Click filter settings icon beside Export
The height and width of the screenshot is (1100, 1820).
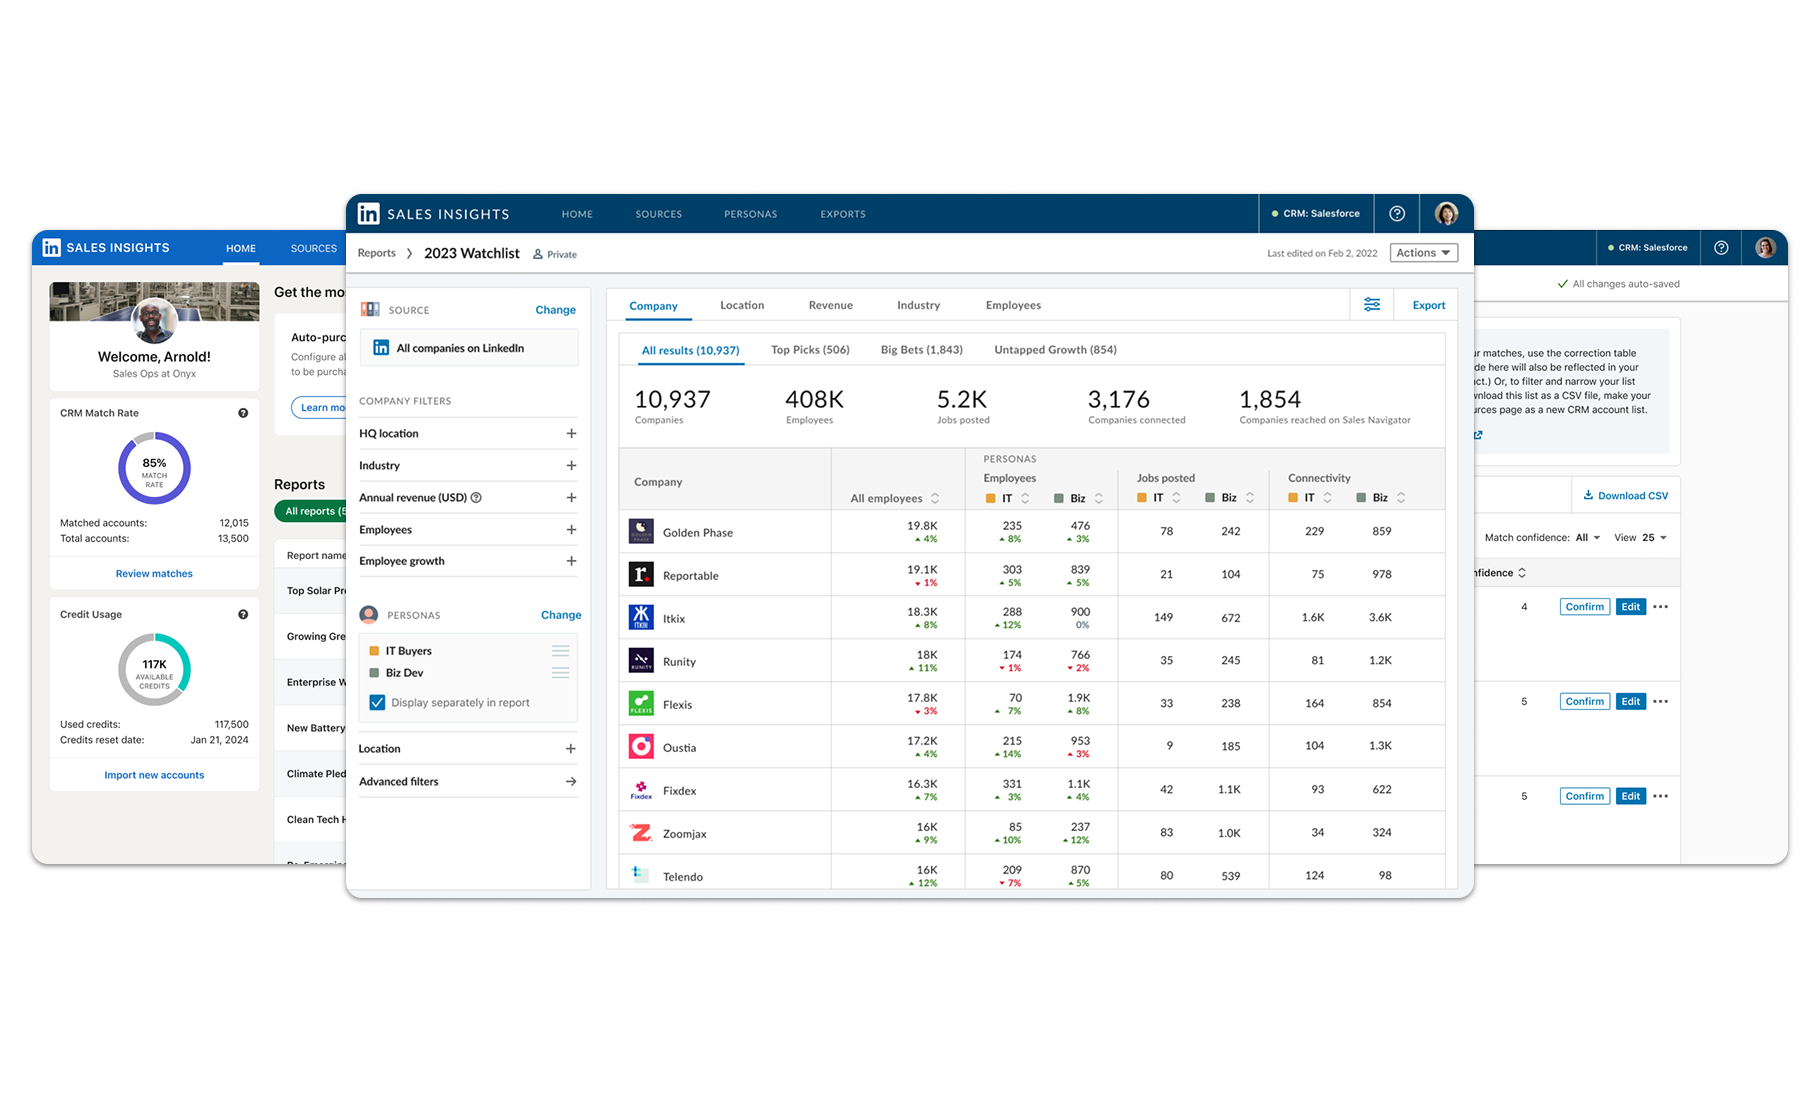pos(1372,305)
